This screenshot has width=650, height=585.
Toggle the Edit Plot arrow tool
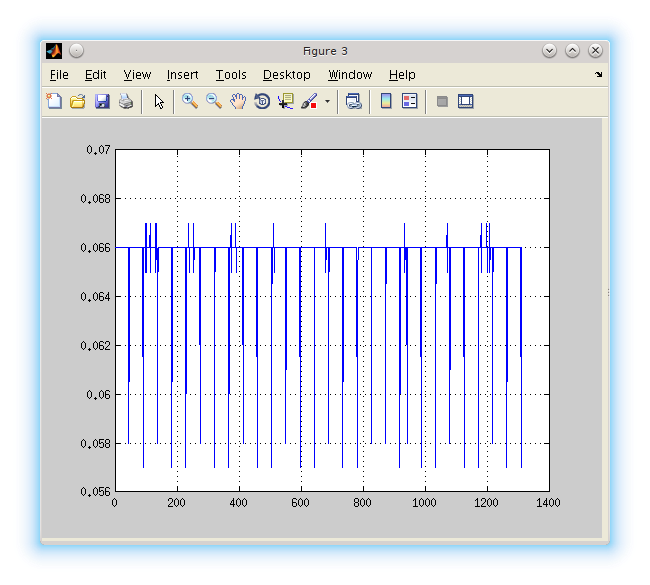159,101
